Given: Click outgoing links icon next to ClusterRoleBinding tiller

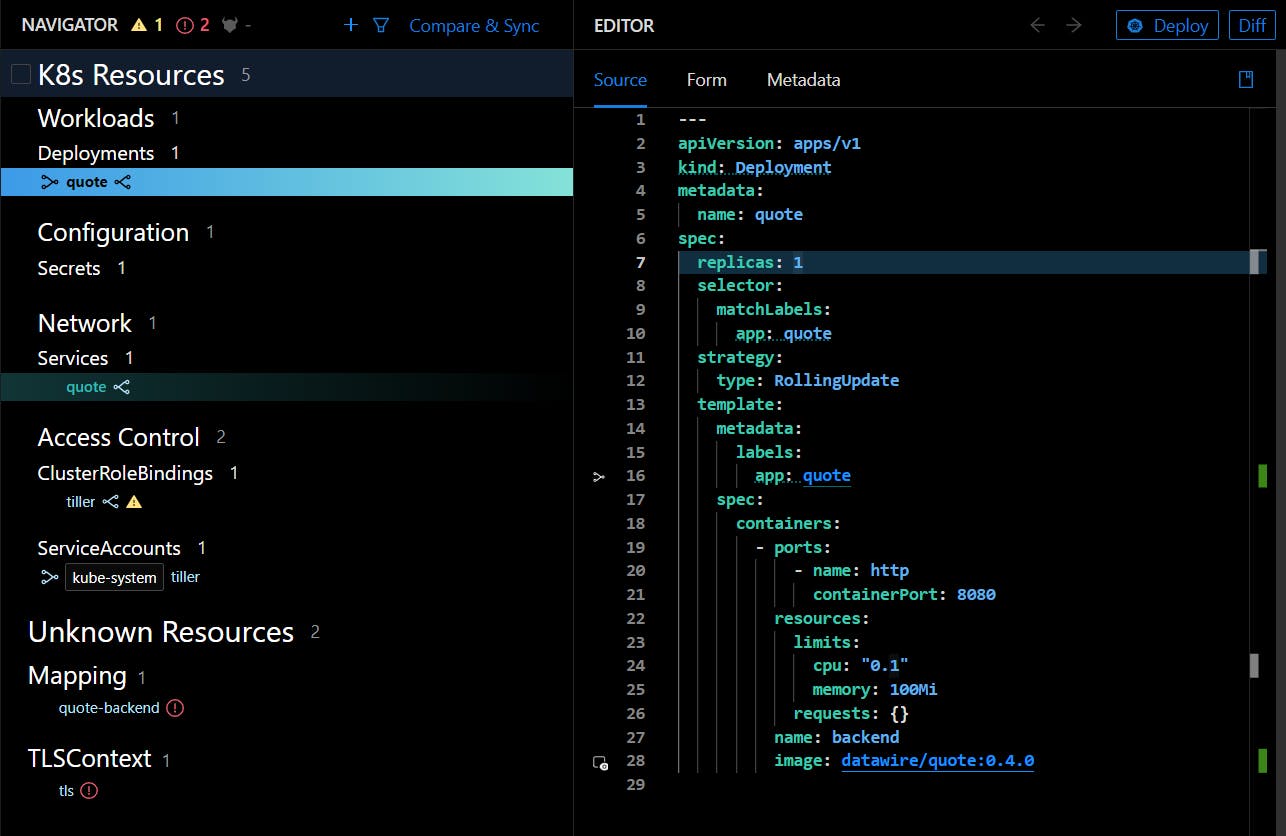Looking at the screenshot, I should coord(111,502).
